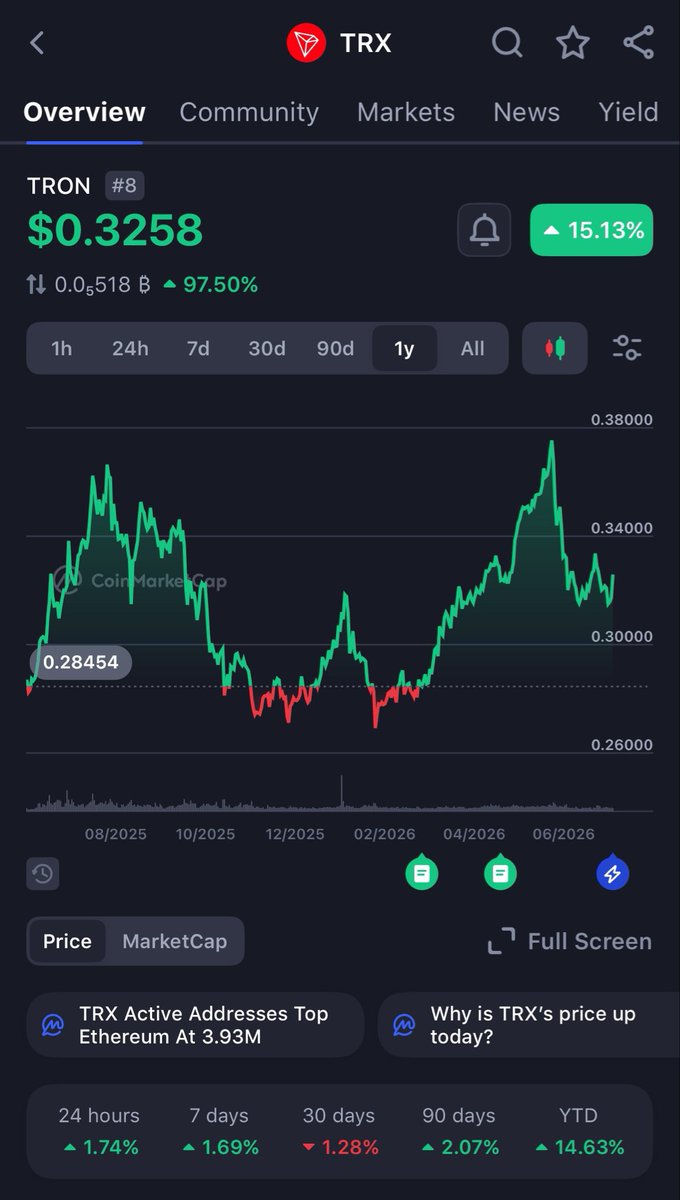
Task: Set a price alert with bell icon
Action: click(485, 230)
